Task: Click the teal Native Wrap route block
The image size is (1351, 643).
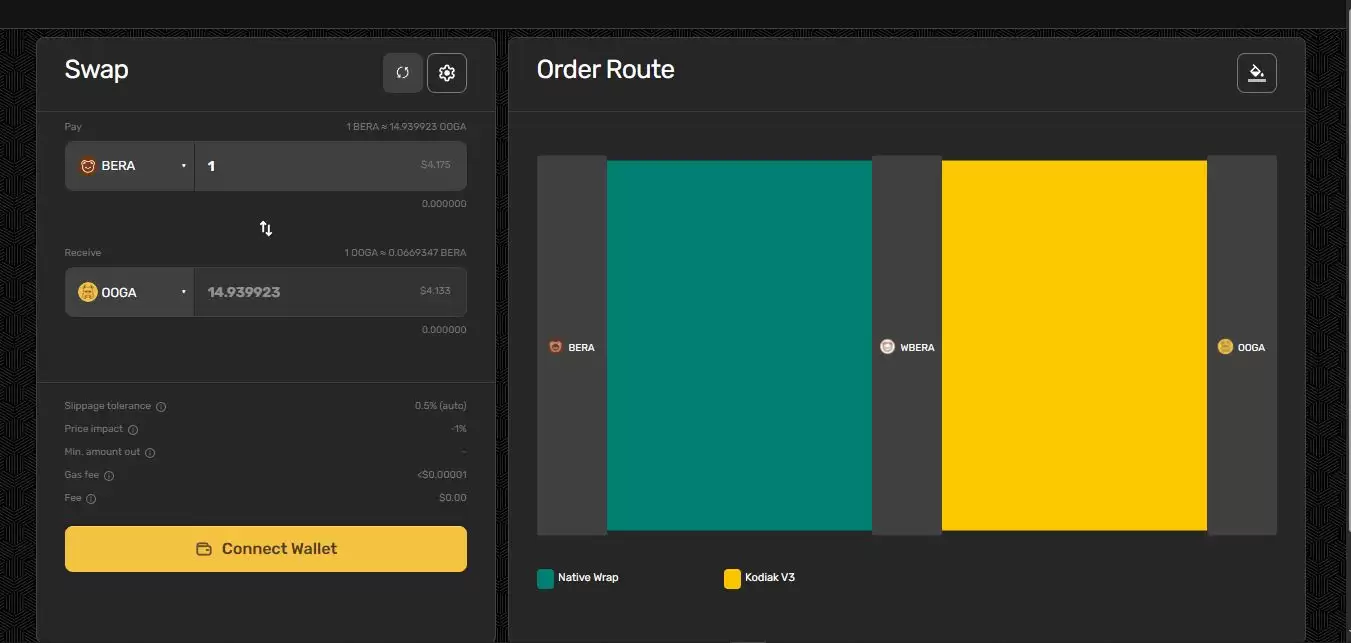Action: coord(739,345)
